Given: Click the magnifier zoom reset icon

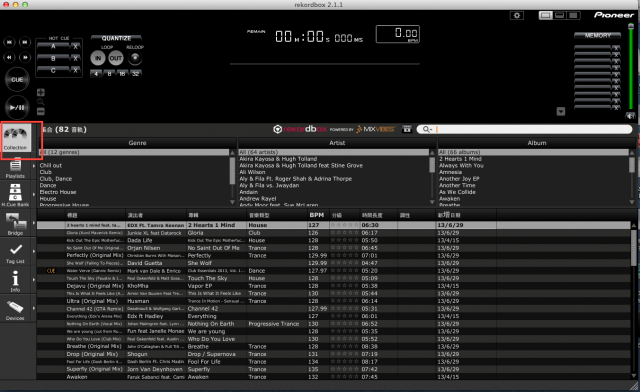Looking at the screenshot, I should click(x=40, y=102).
